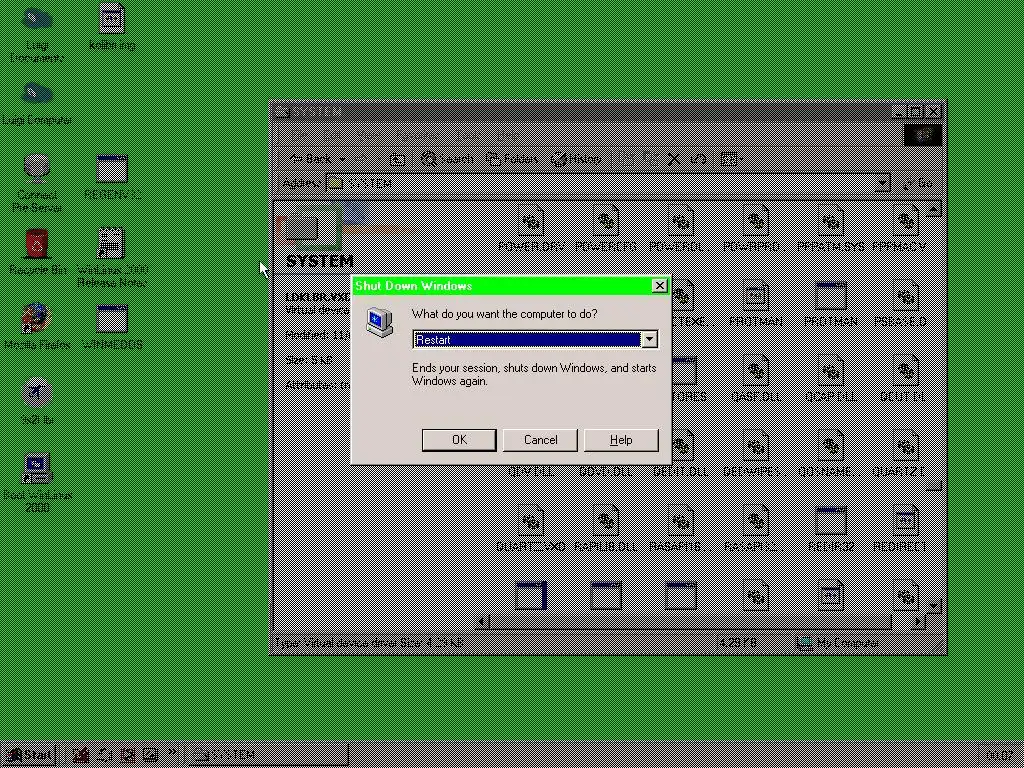Open the Start menu
This screenshot has height=768, width=1024.
click(x=29, y=755)
